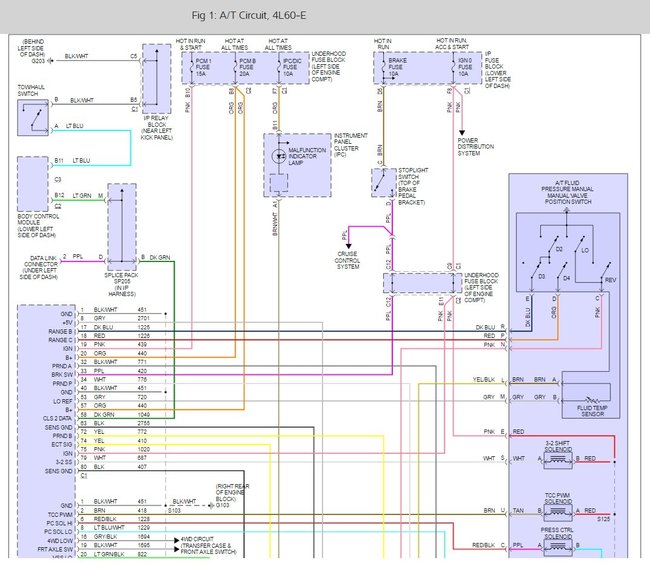Viewport: 650px width, 563px height.
Task: Select circuit number '1049' on DK GRN wire
Action: coord(143,415)
